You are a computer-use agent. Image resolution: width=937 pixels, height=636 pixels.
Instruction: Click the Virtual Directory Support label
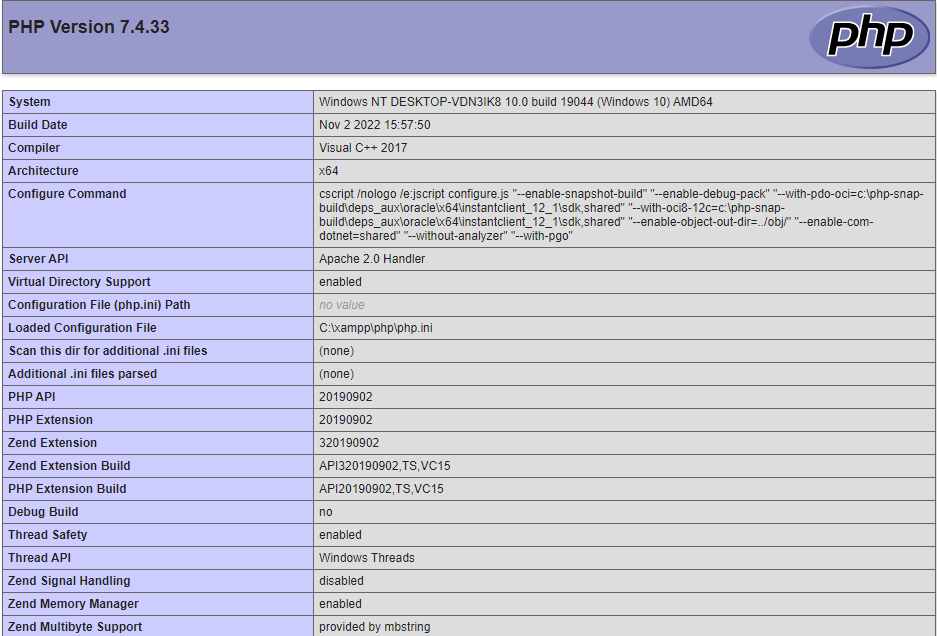80,282
